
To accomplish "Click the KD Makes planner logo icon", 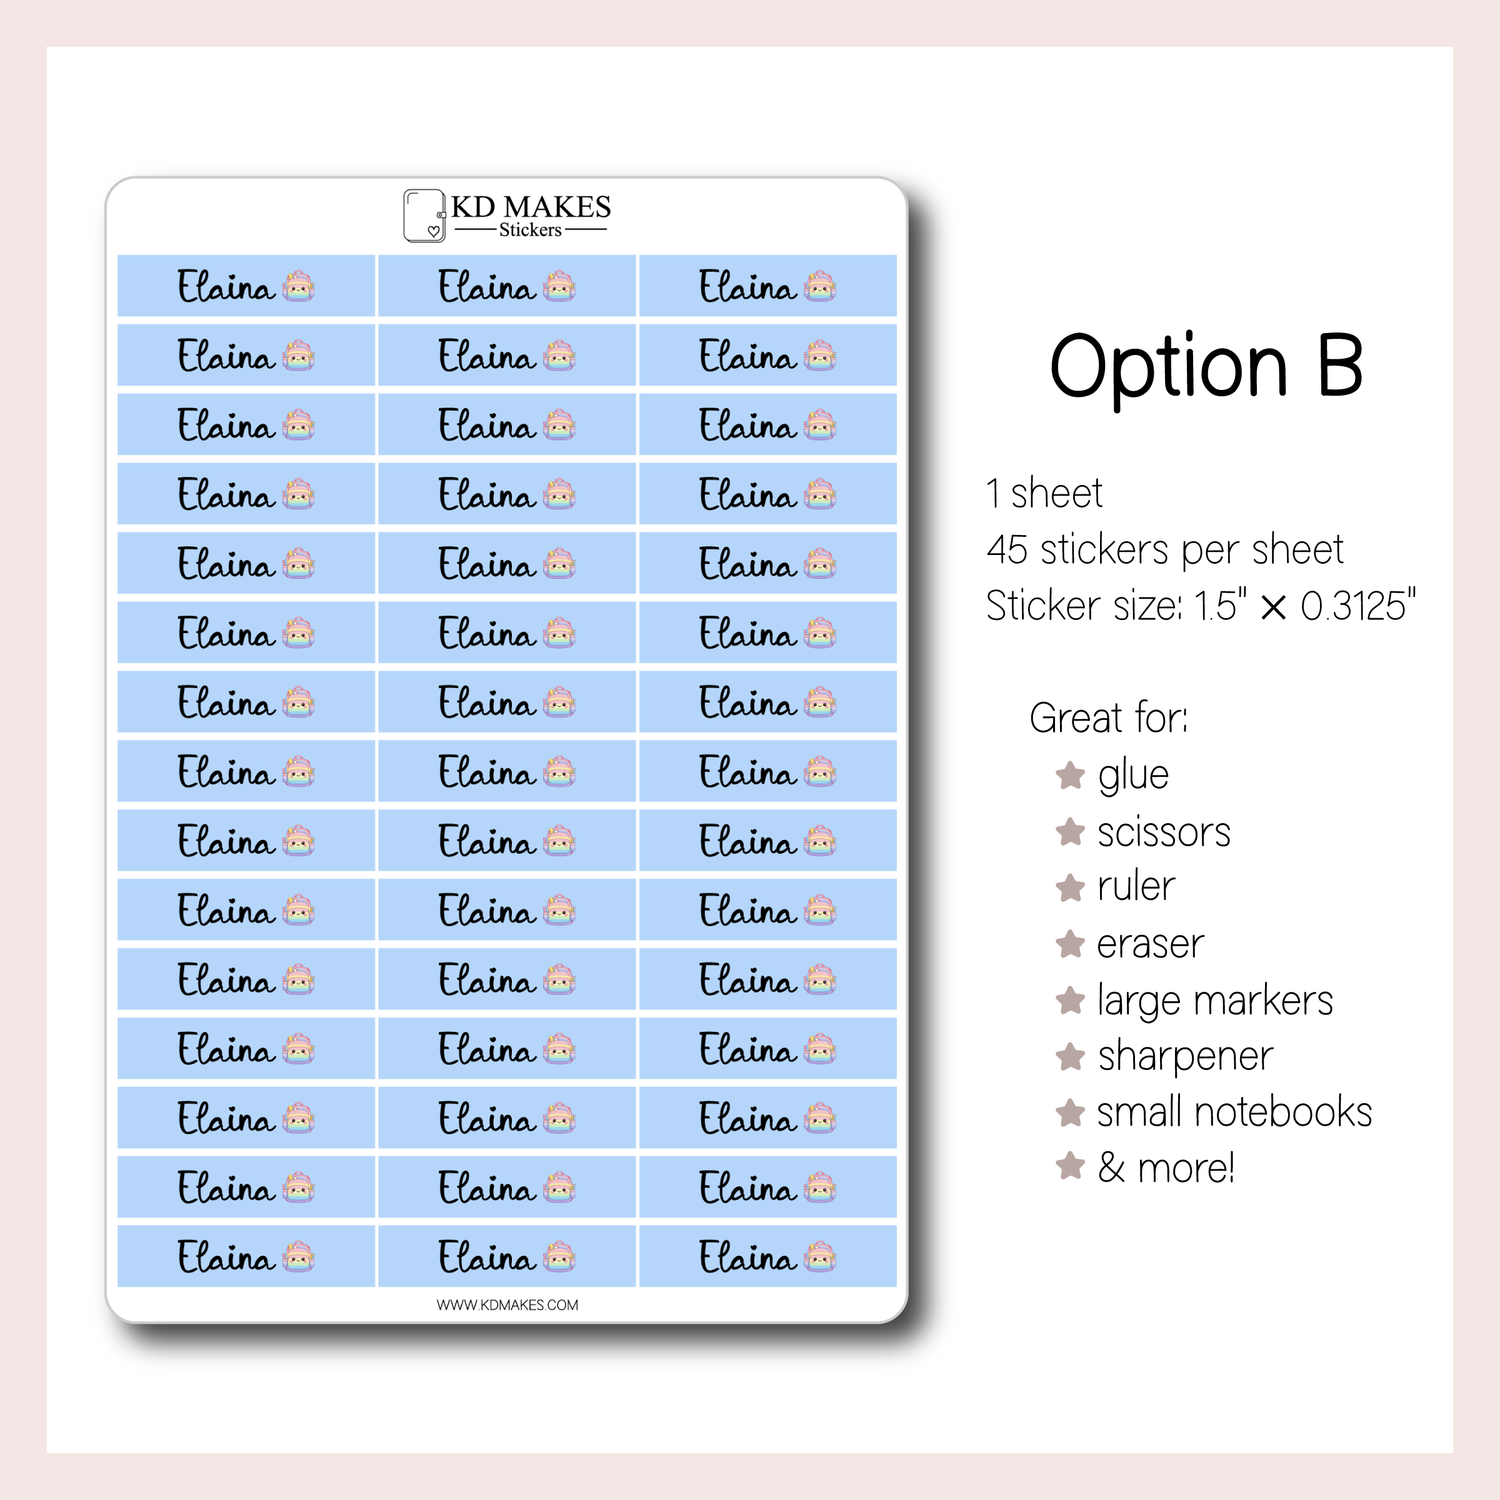I will 425,215.
